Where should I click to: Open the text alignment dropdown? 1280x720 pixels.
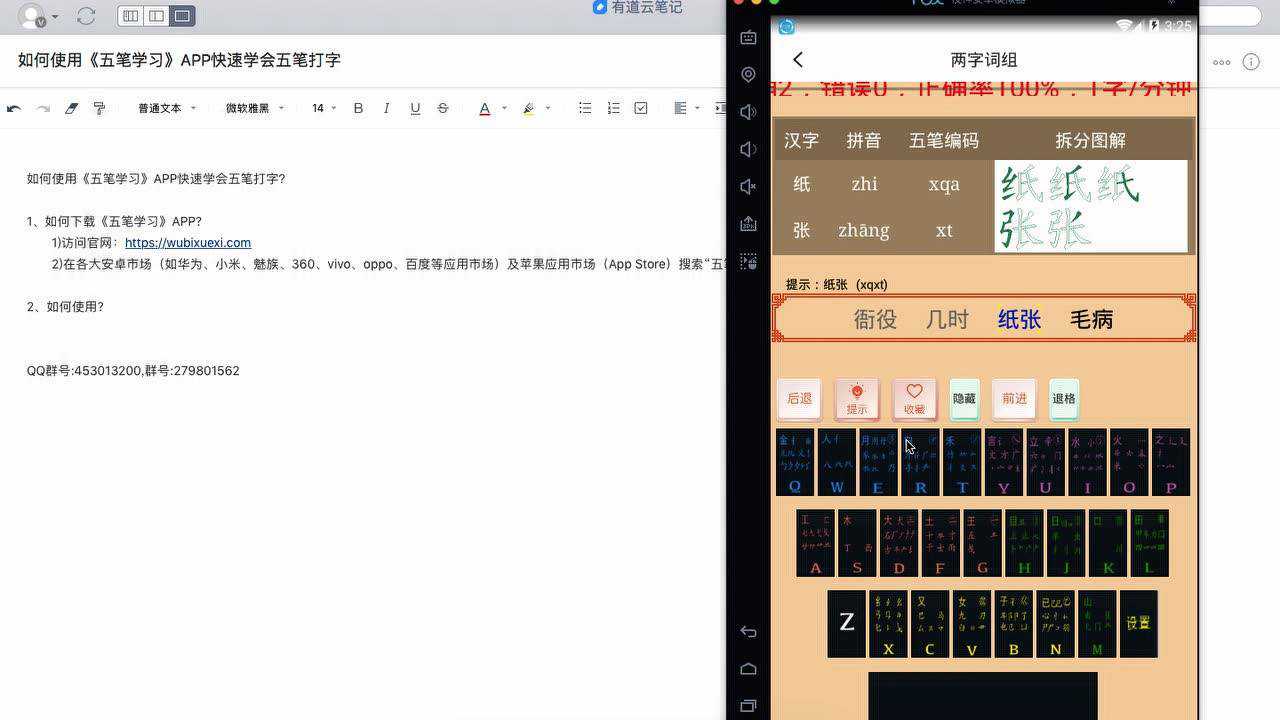[x=686, y=108]
